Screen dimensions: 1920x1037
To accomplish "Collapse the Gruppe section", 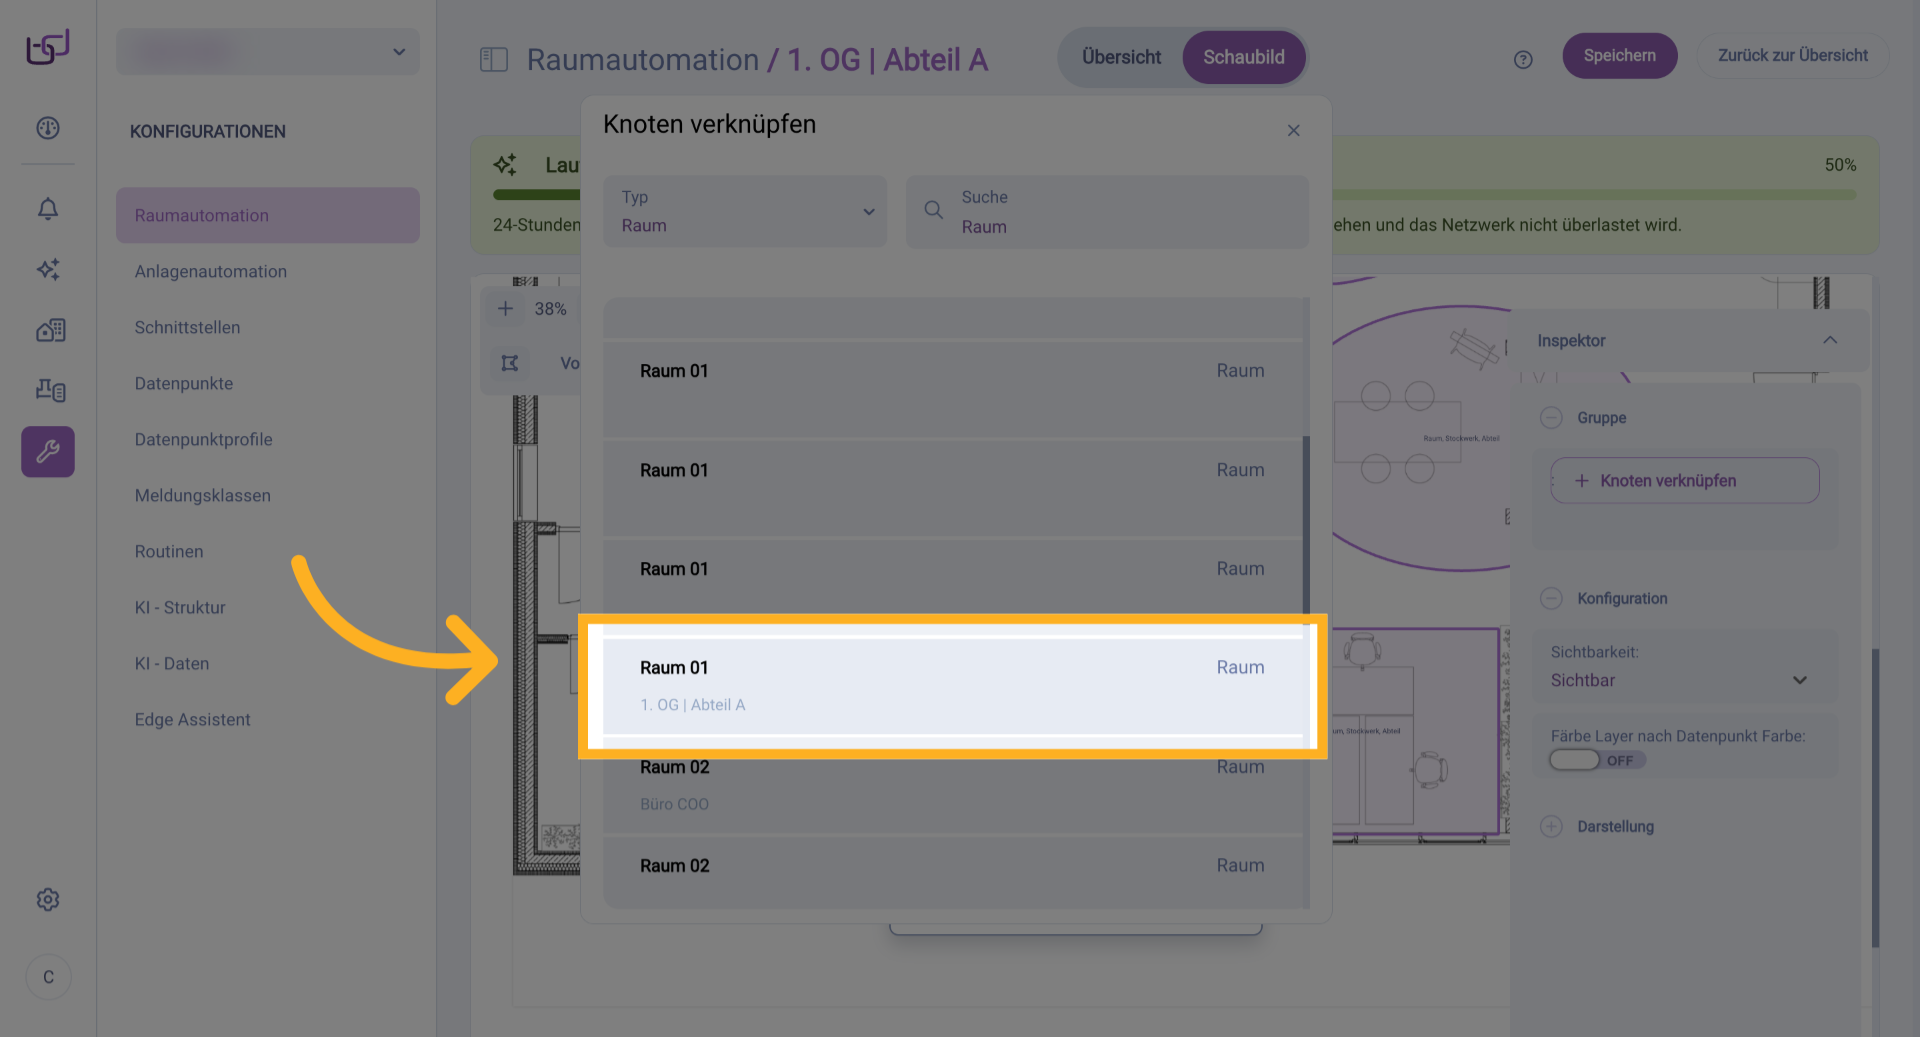I will 1551,418.
